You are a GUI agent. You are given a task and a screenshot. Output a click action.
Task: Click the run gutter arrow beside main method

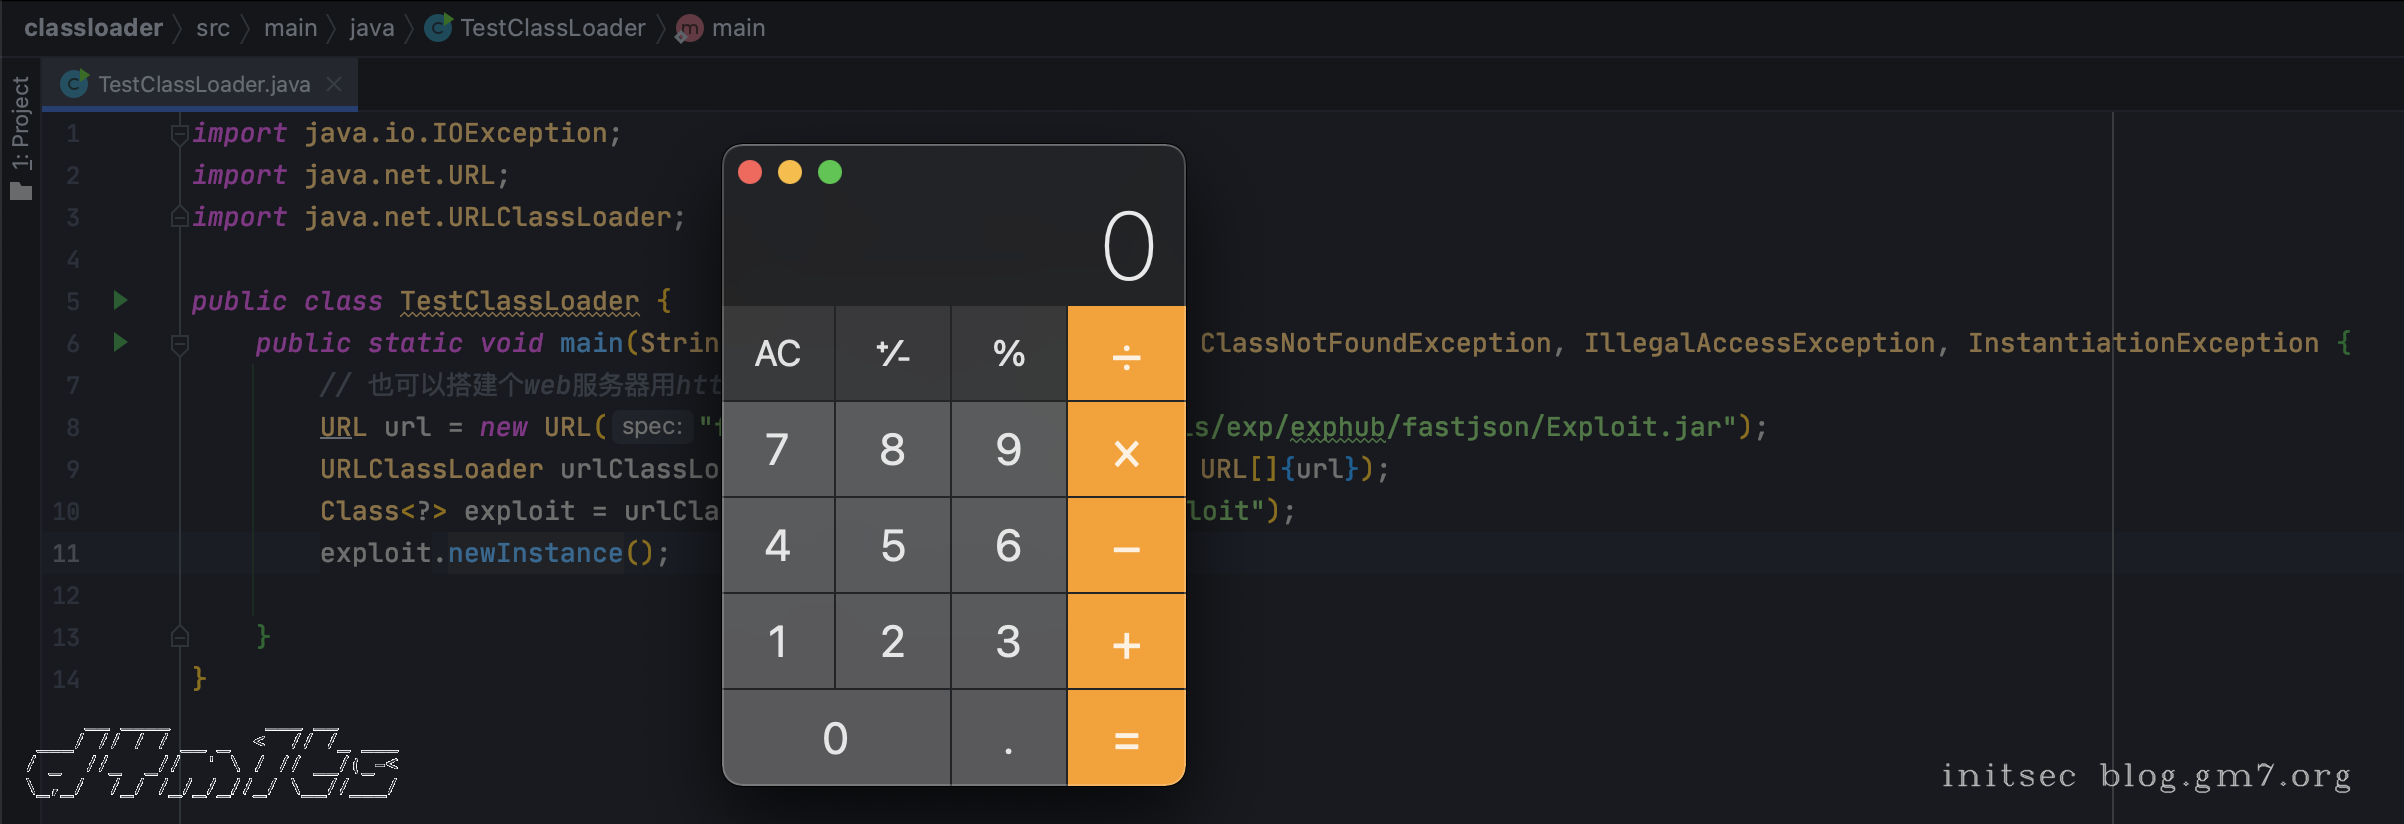[120, 342]
